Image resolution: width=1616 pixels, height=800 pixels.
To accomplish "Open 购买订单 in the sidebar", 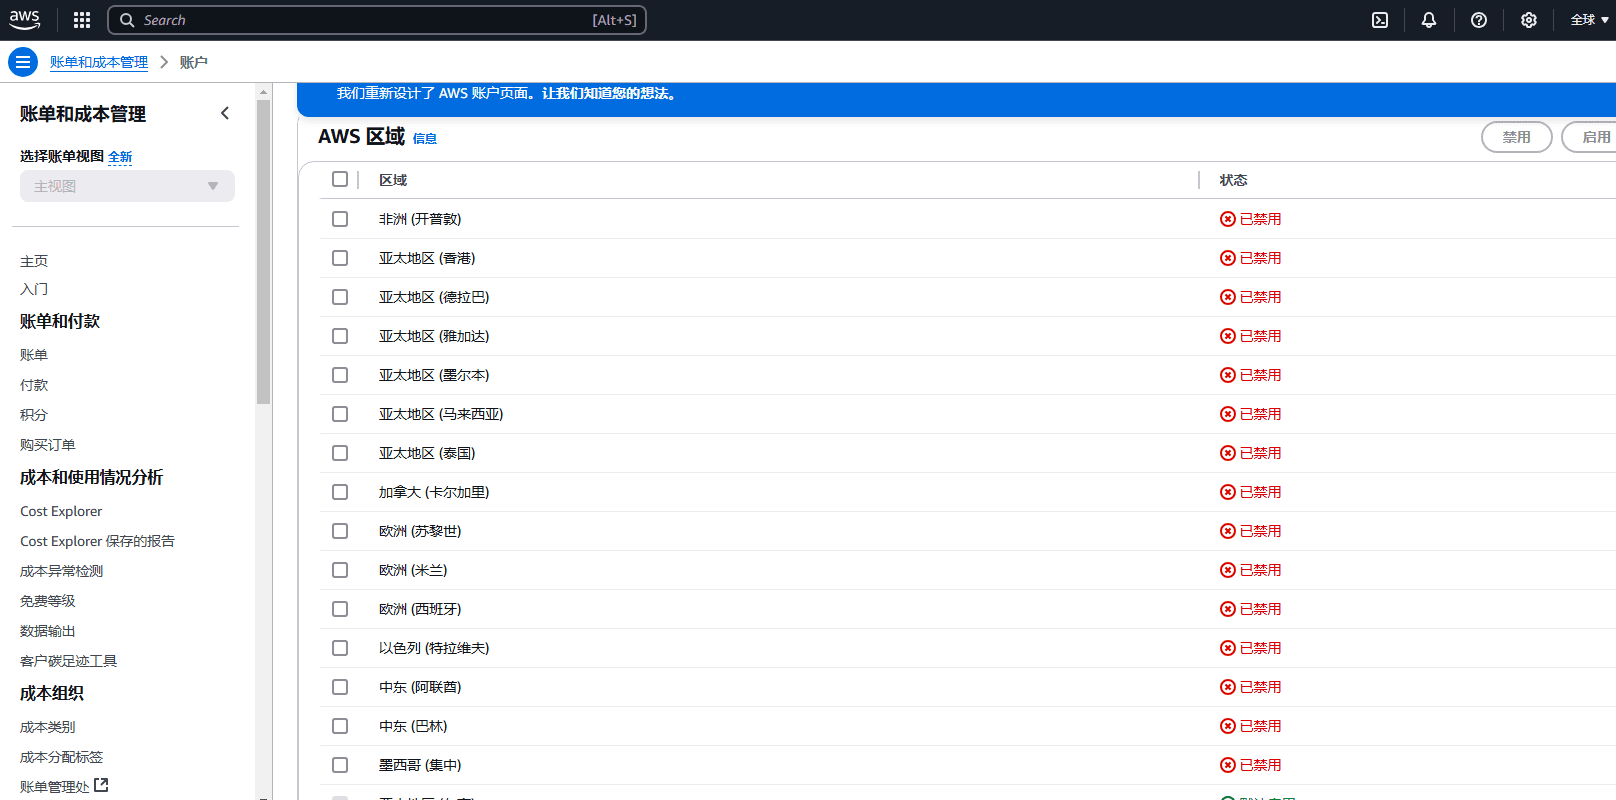I will [x=48, y=445].
